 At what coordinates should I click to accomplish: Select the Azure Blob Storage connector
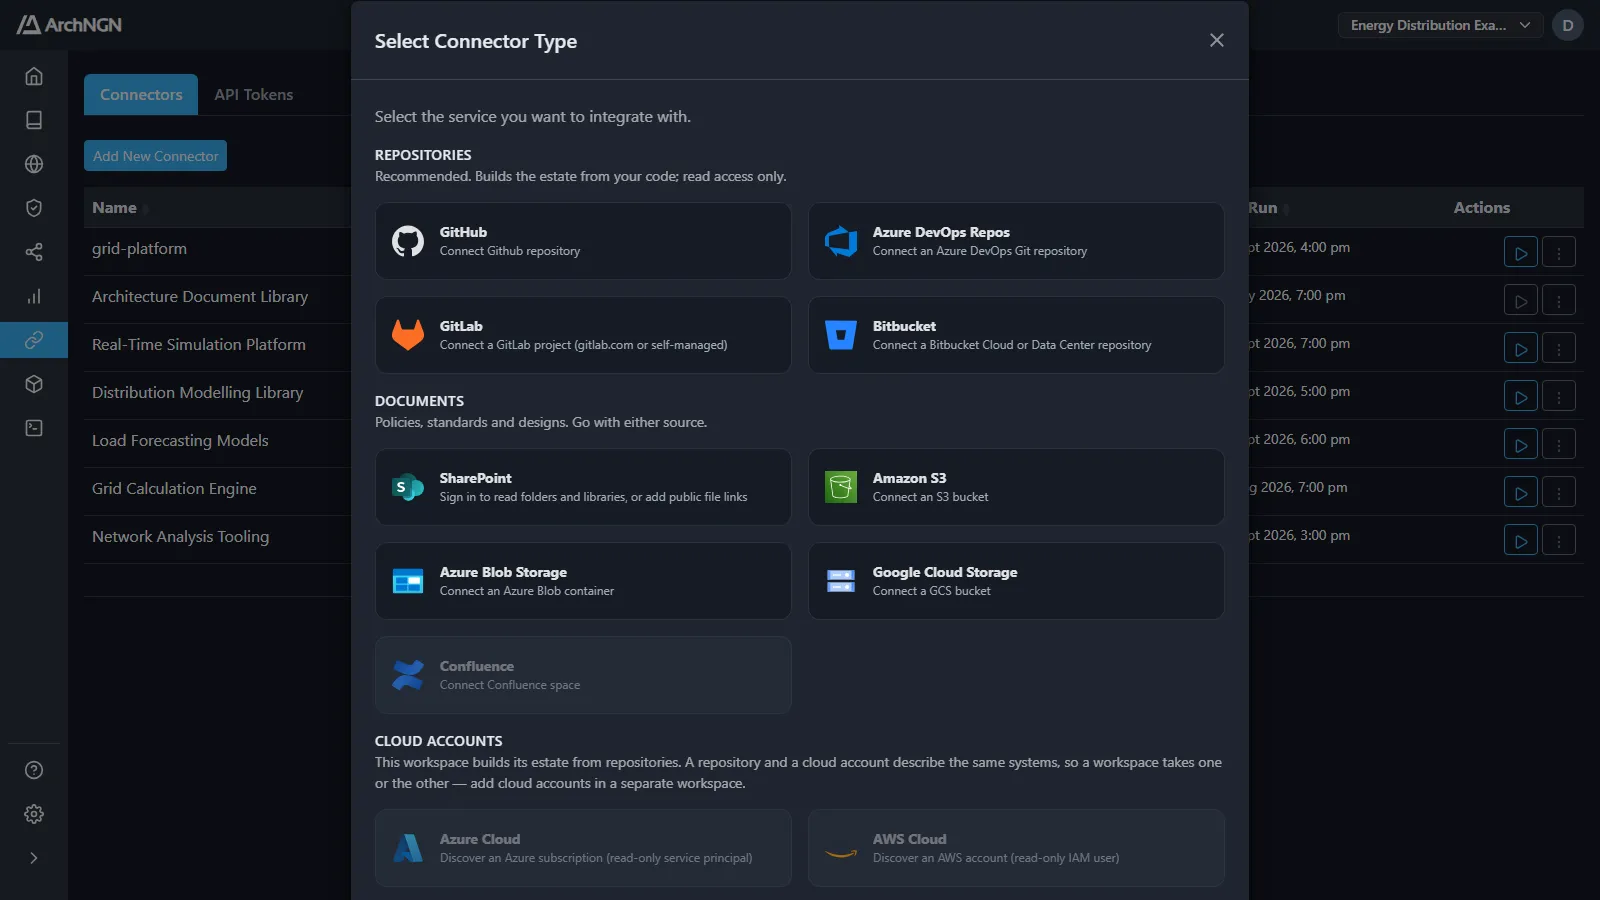(583, 581)
